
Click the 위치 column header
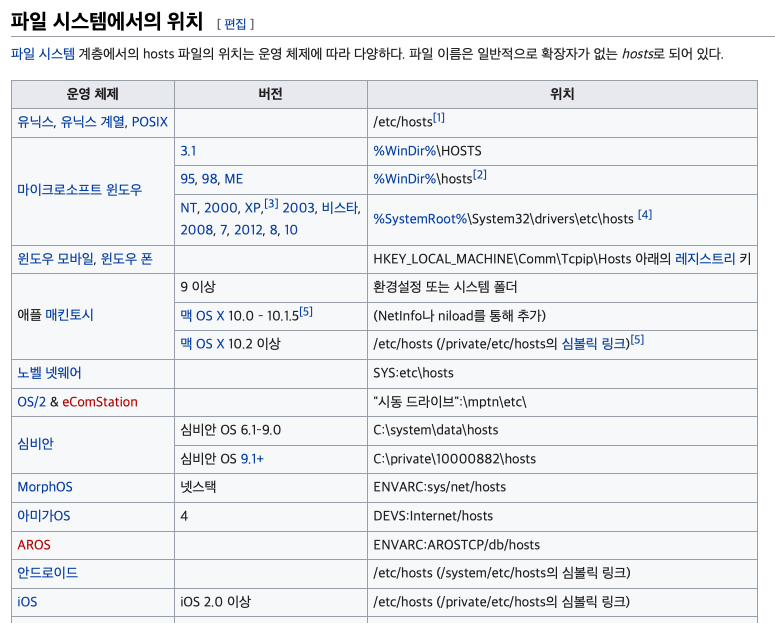[562, 94]
